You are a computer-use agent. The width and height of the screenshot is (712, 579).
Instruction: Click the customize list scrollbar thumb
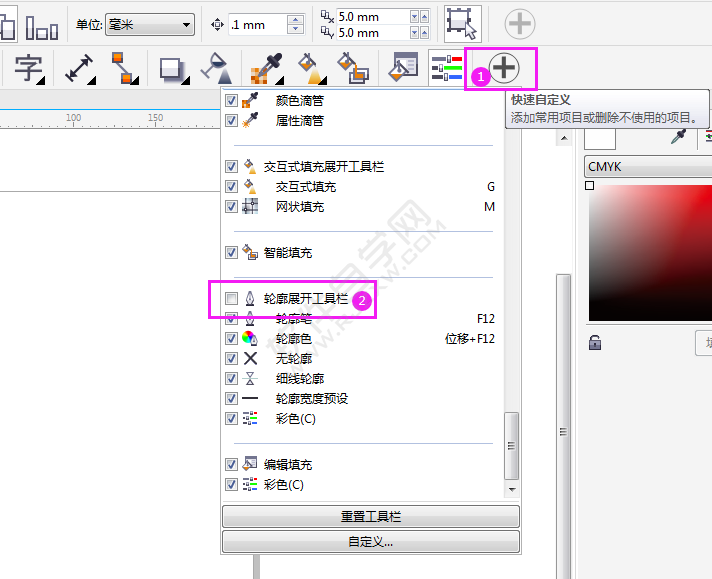tap(512, 445)
